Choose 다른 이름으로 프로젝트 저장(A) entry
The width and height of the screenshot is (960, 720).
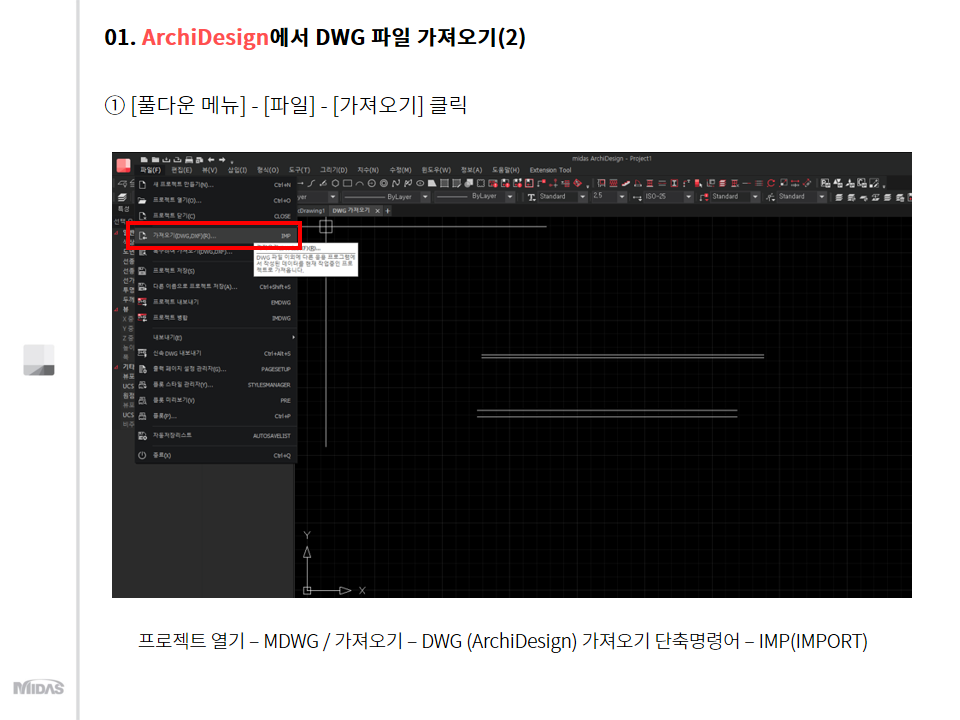(216, 287)
